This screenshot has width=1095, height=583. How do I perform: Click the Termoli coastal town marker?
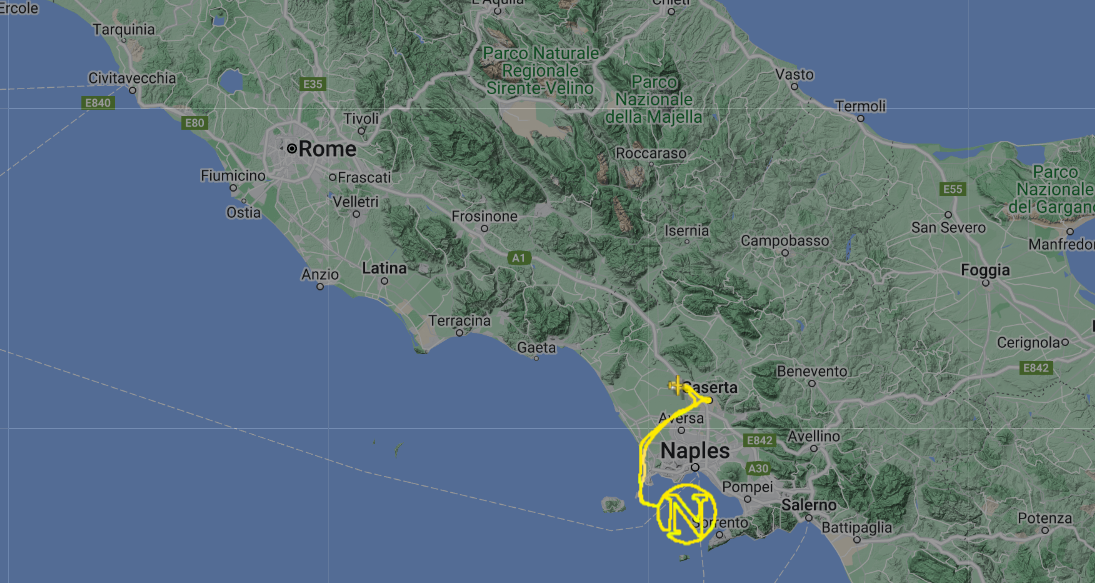pyautogui.click(x=860, y=119)
